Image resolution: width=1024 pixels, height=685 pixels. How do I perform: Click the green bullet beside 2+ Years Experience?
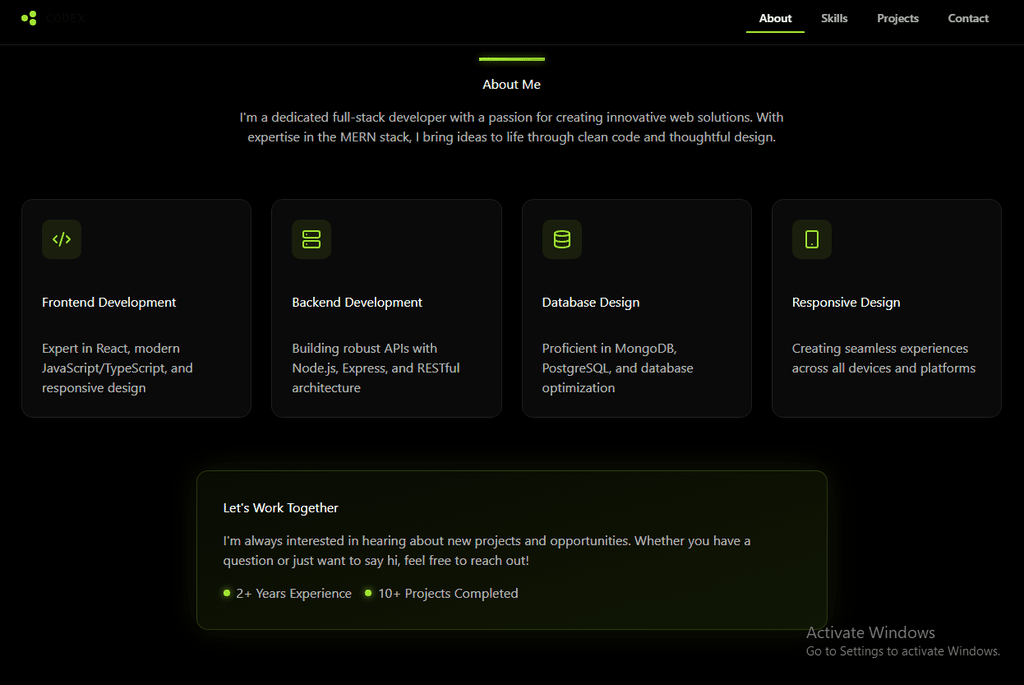pyautogui.click(x=227, y=593)
